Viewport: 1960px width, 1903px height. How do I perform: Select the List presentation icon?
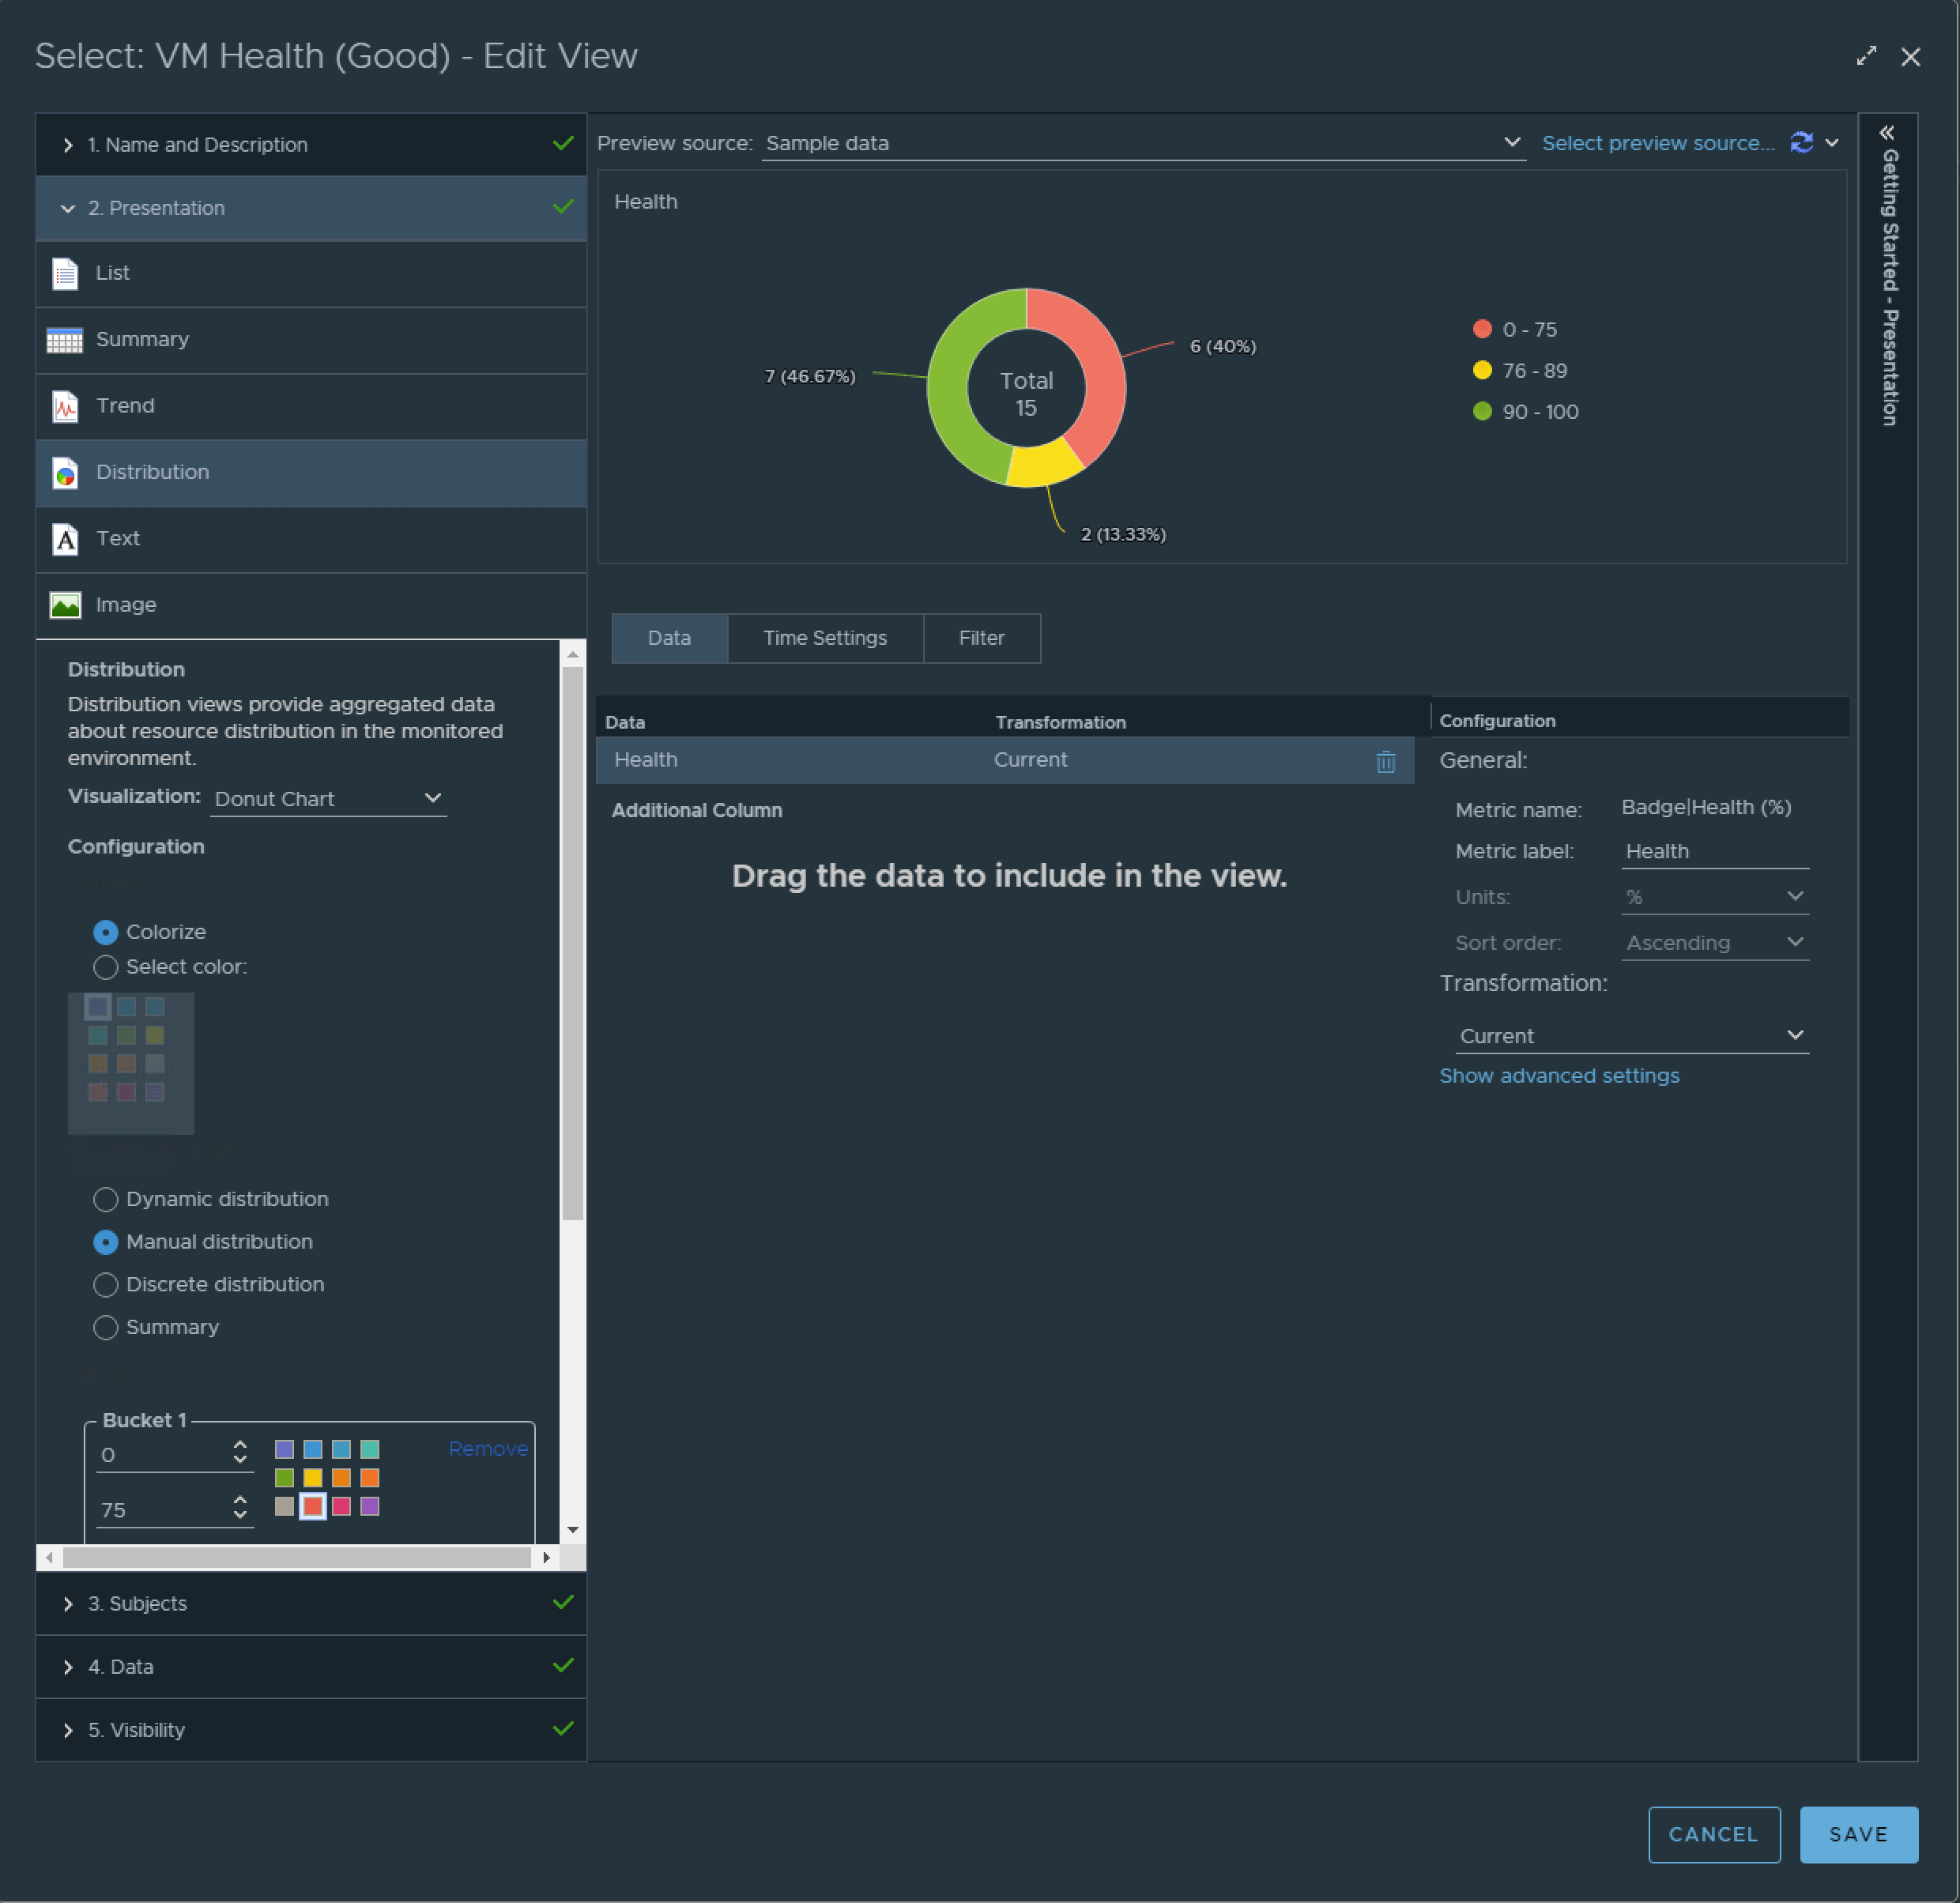tap(65, 273)
